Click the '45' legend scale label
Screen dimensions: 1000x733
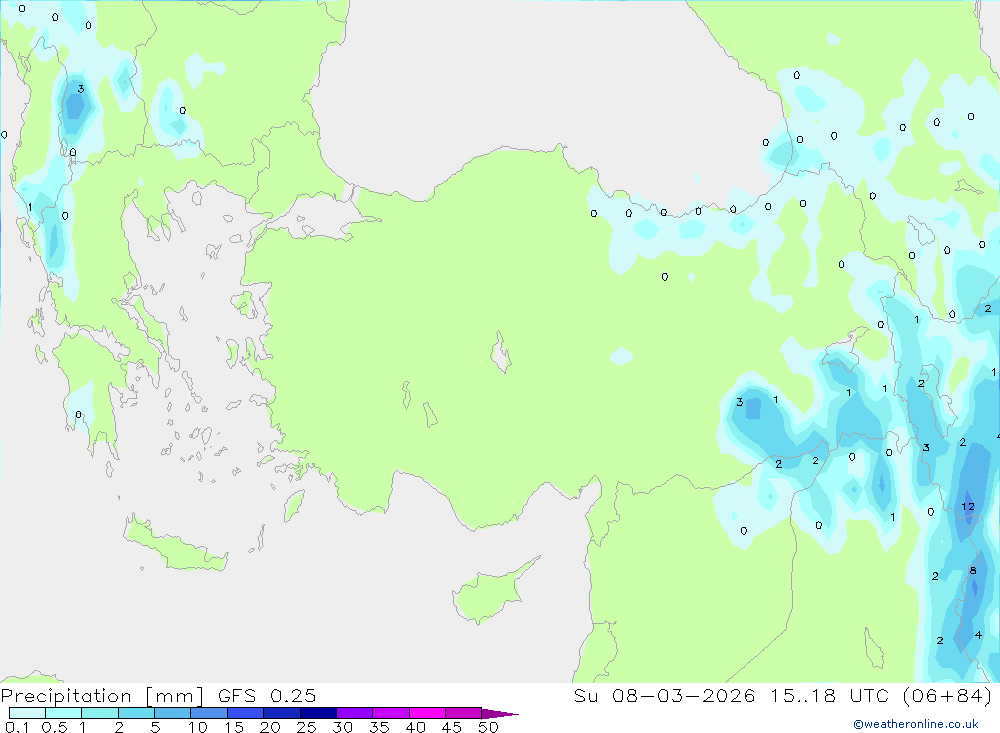(452, 727)
